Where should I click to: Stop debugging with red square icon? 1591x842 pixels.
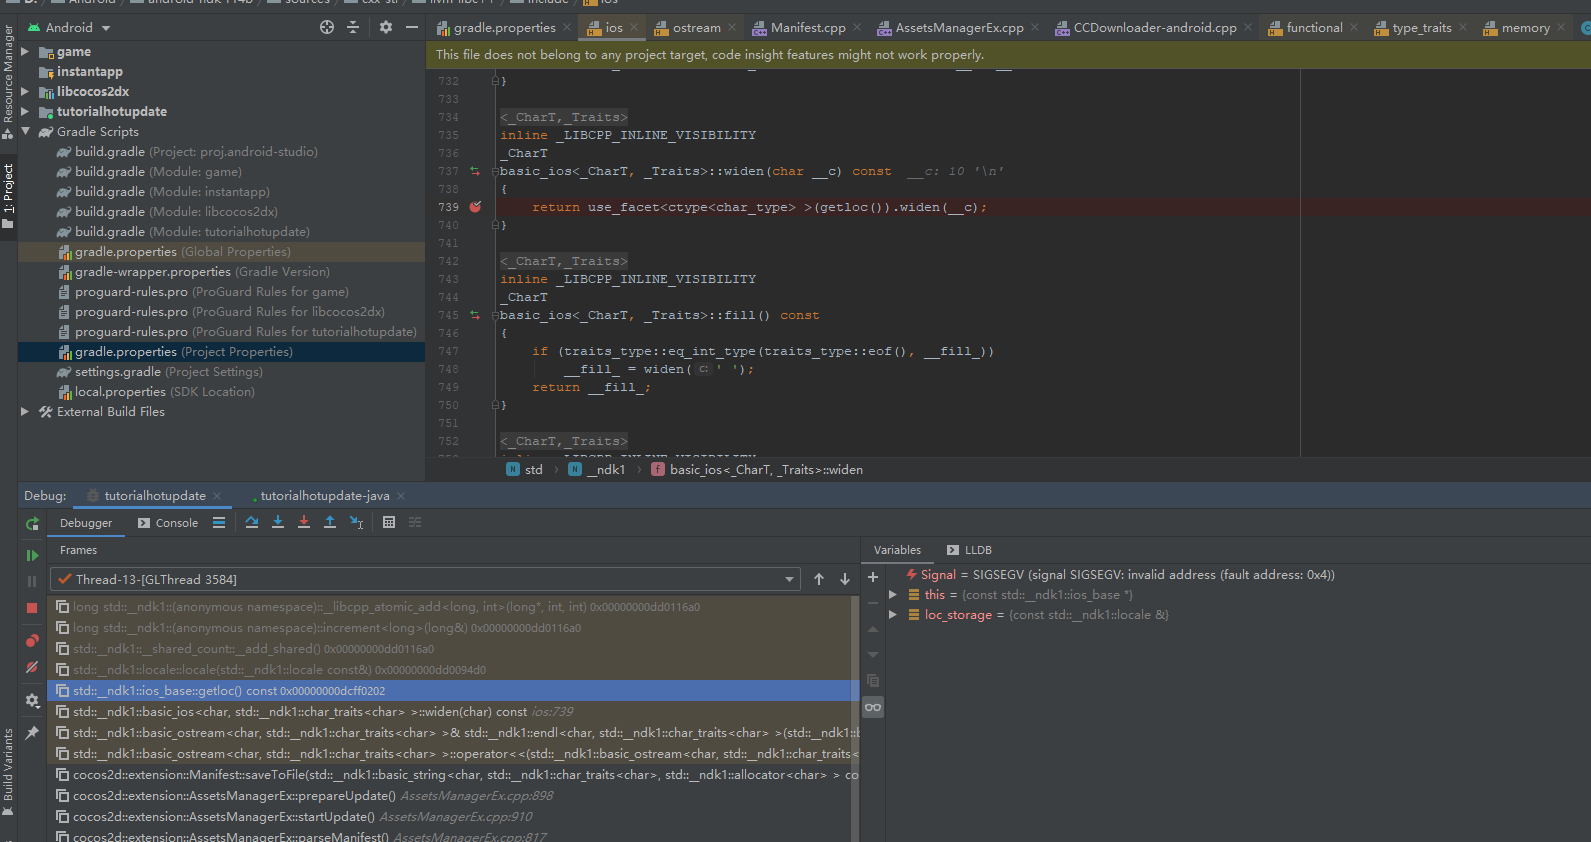[x=32, y=608]
